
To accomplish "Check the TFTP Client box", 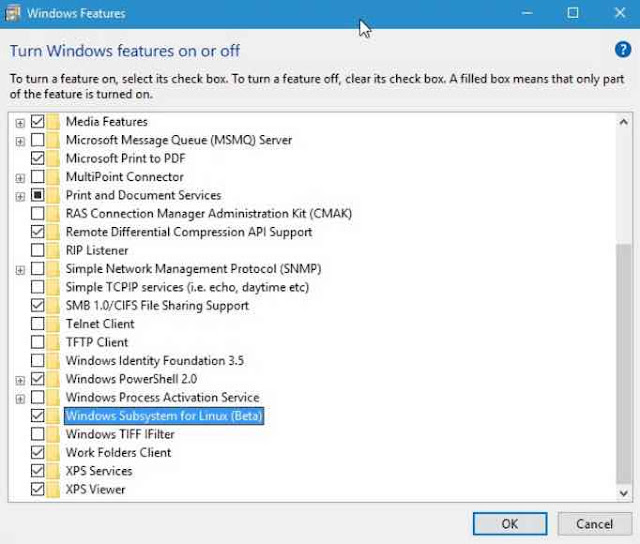I will pyautogui.click(x=38, y=342).
